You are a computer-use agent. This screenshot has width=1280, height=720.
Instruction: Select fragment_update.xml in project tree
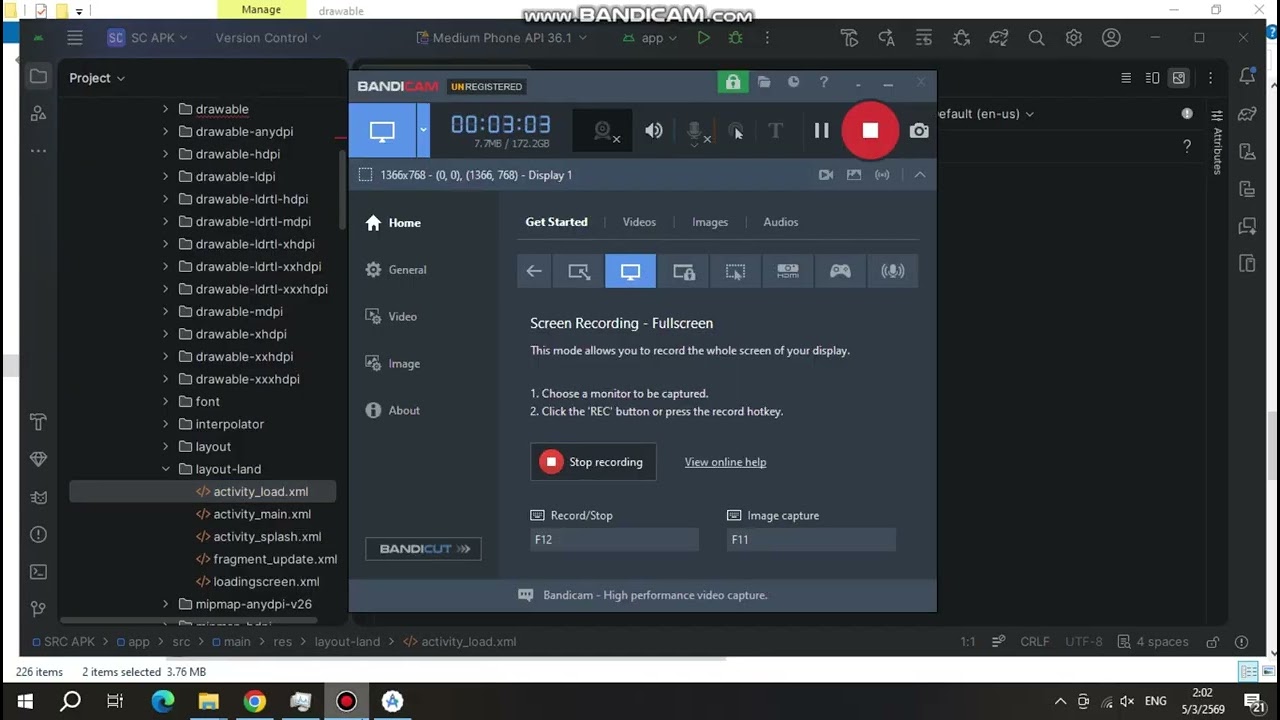click(x=275, y=559)
